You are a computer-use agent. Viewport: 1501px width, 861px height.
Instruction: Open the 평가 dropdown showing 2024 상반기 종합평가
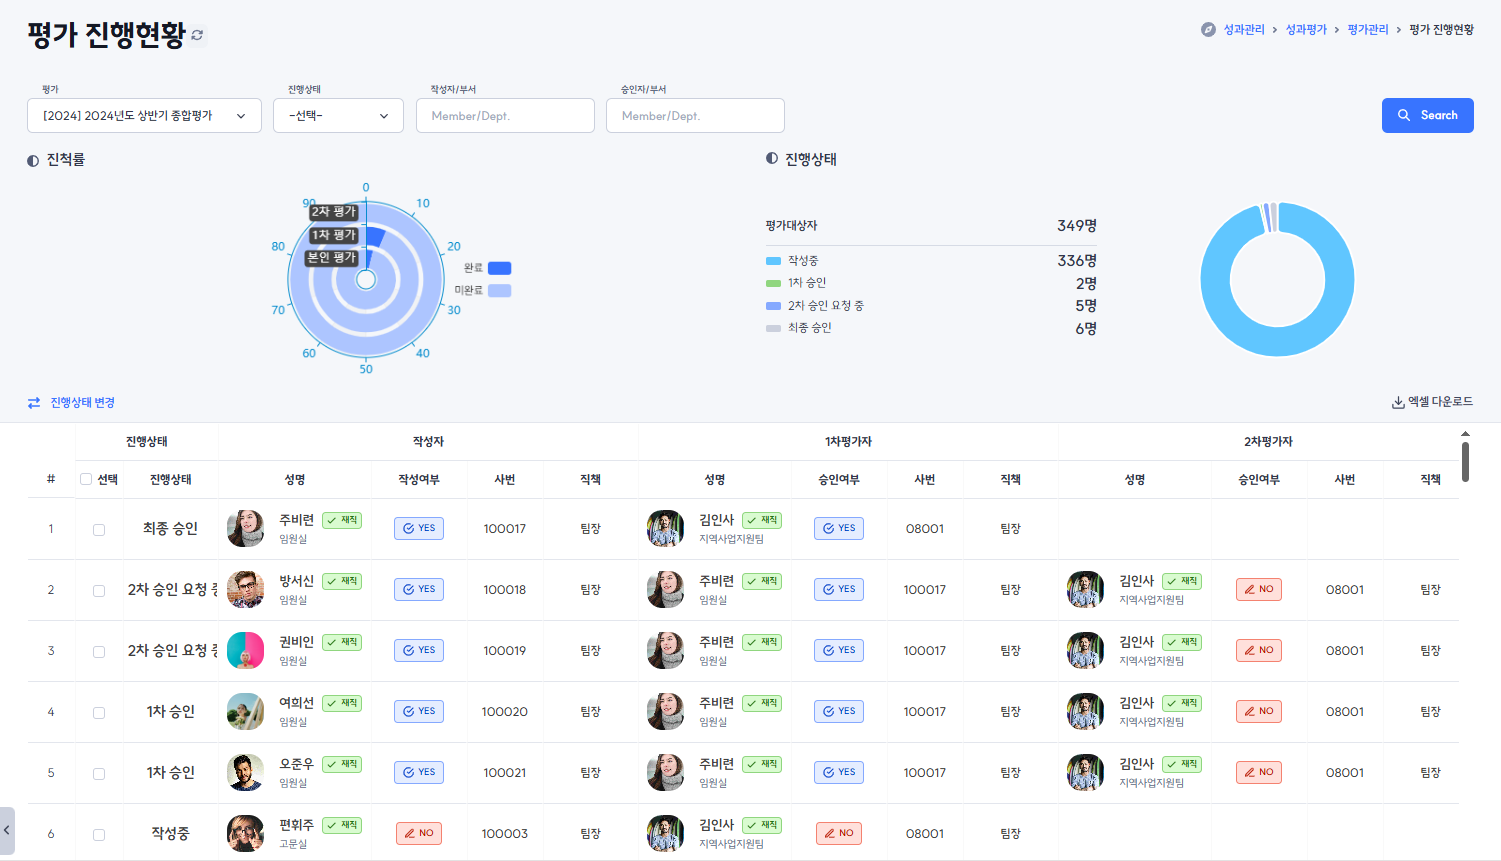point(144,116)
